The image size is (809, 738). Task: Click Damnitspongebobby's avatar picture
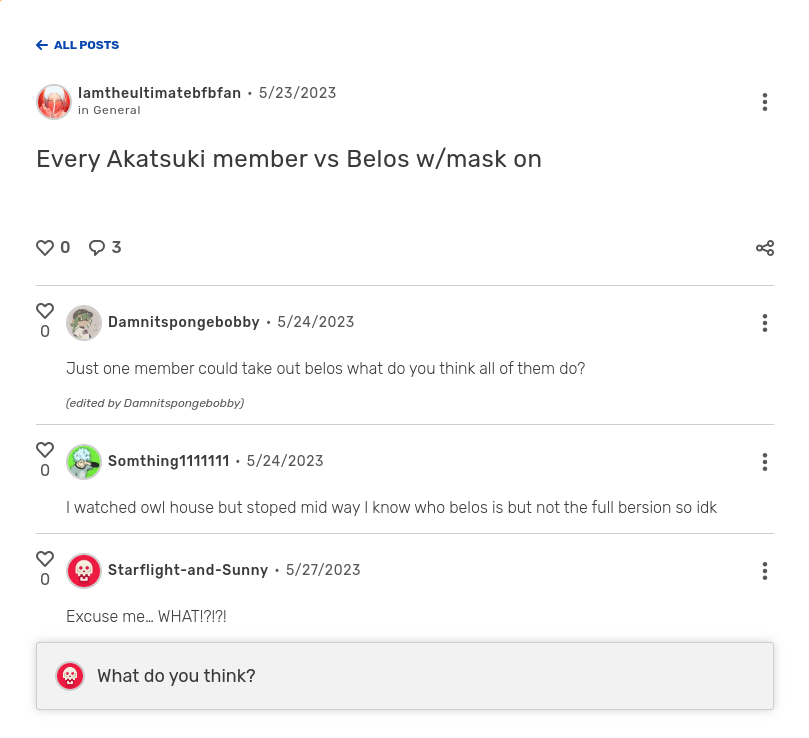pyautogui.click(x=84, y=323)
